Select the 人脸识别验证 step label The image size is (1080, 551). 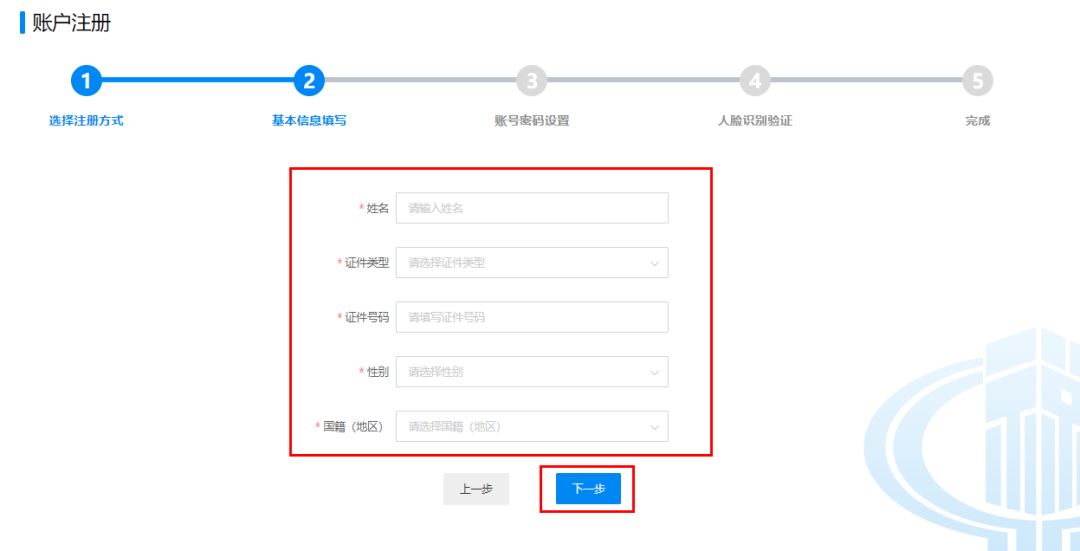[755, 121]
